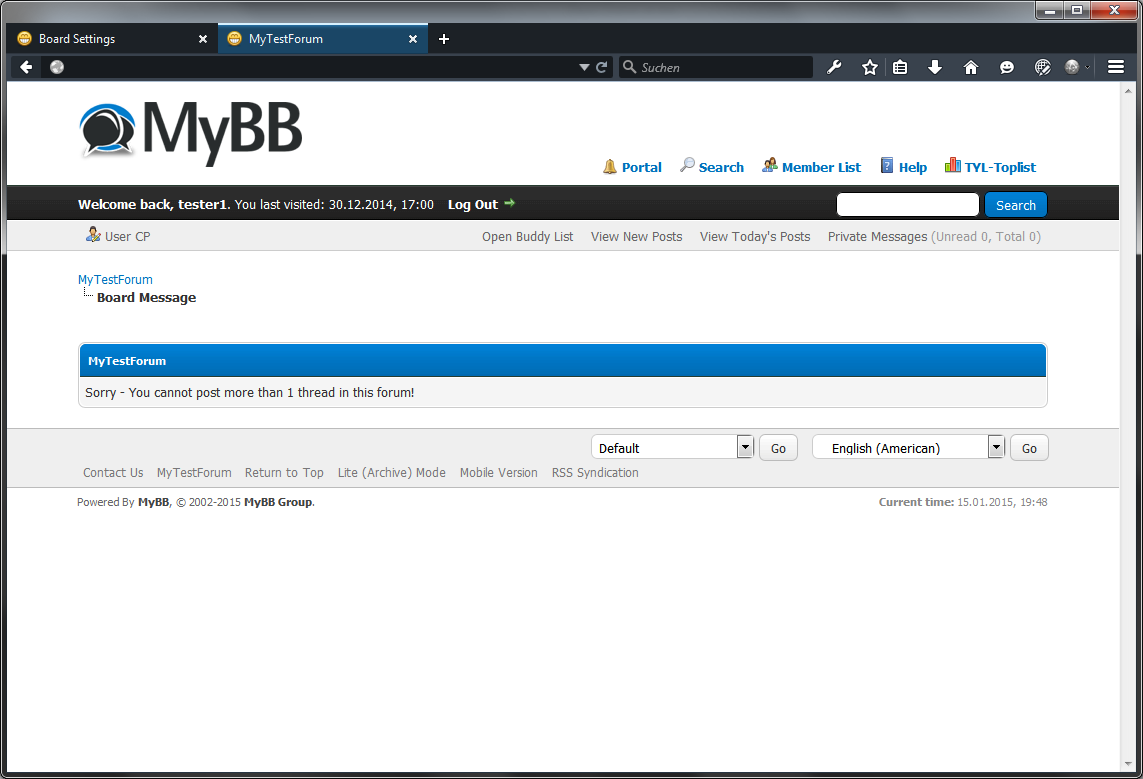Reload the page with the refresh icon
The height and width of the screenshot is (779, 1143).
[x=602, y=67]
